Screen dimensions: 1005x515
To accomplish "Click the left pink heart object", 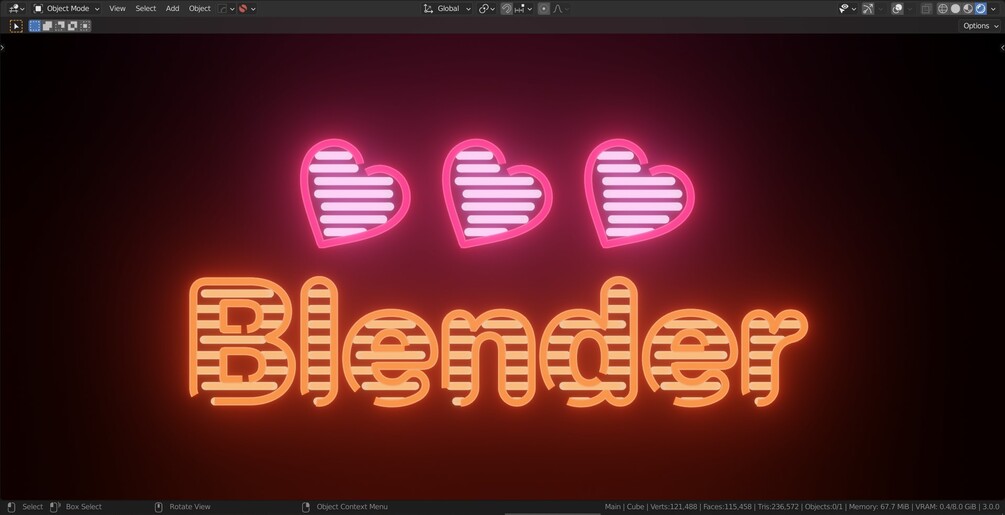I will 354,193.
